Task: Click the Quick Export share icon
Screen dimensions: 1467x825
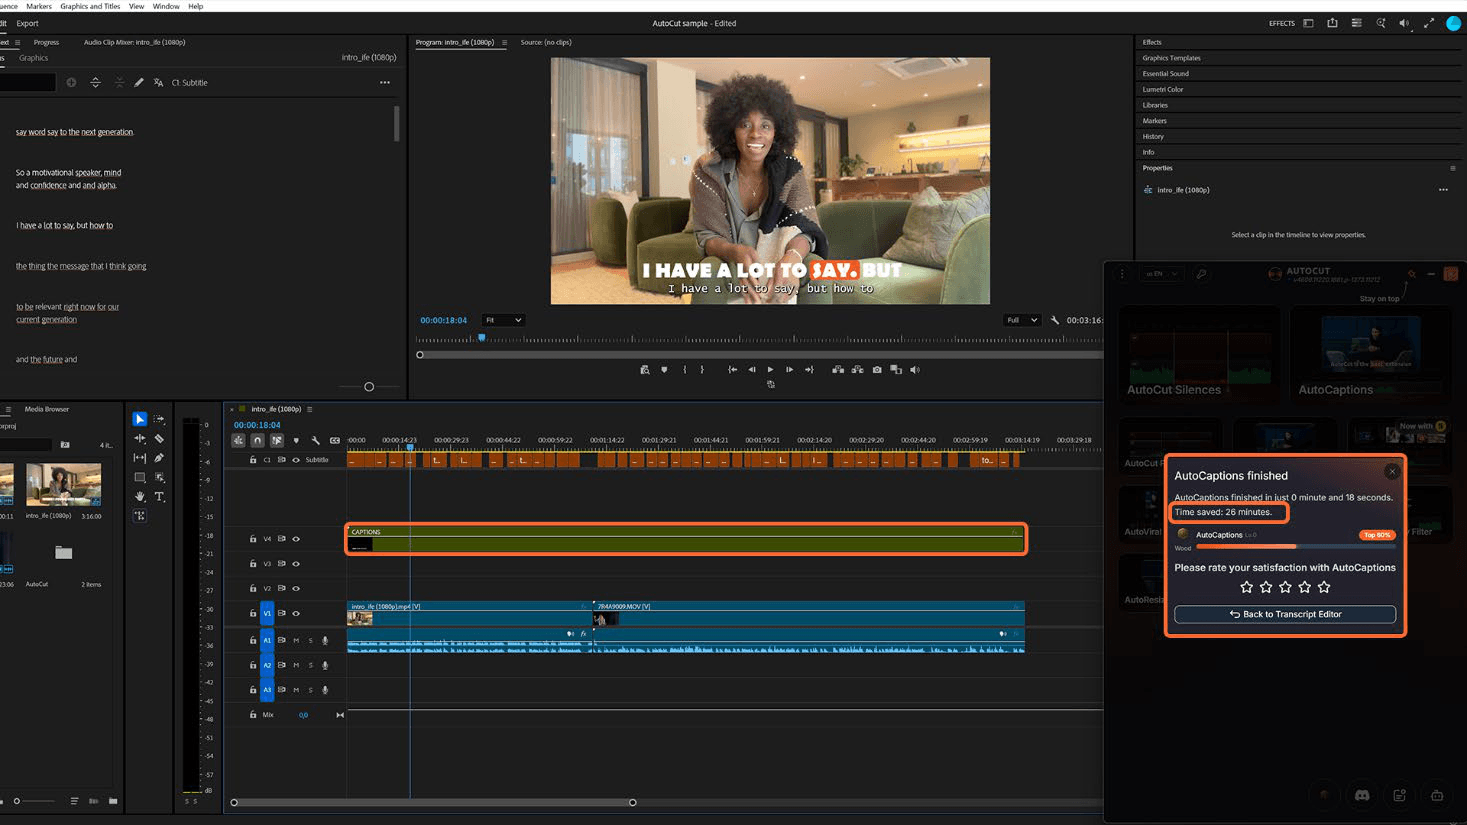Action: pyautogui.click(x=1332, y=23)
